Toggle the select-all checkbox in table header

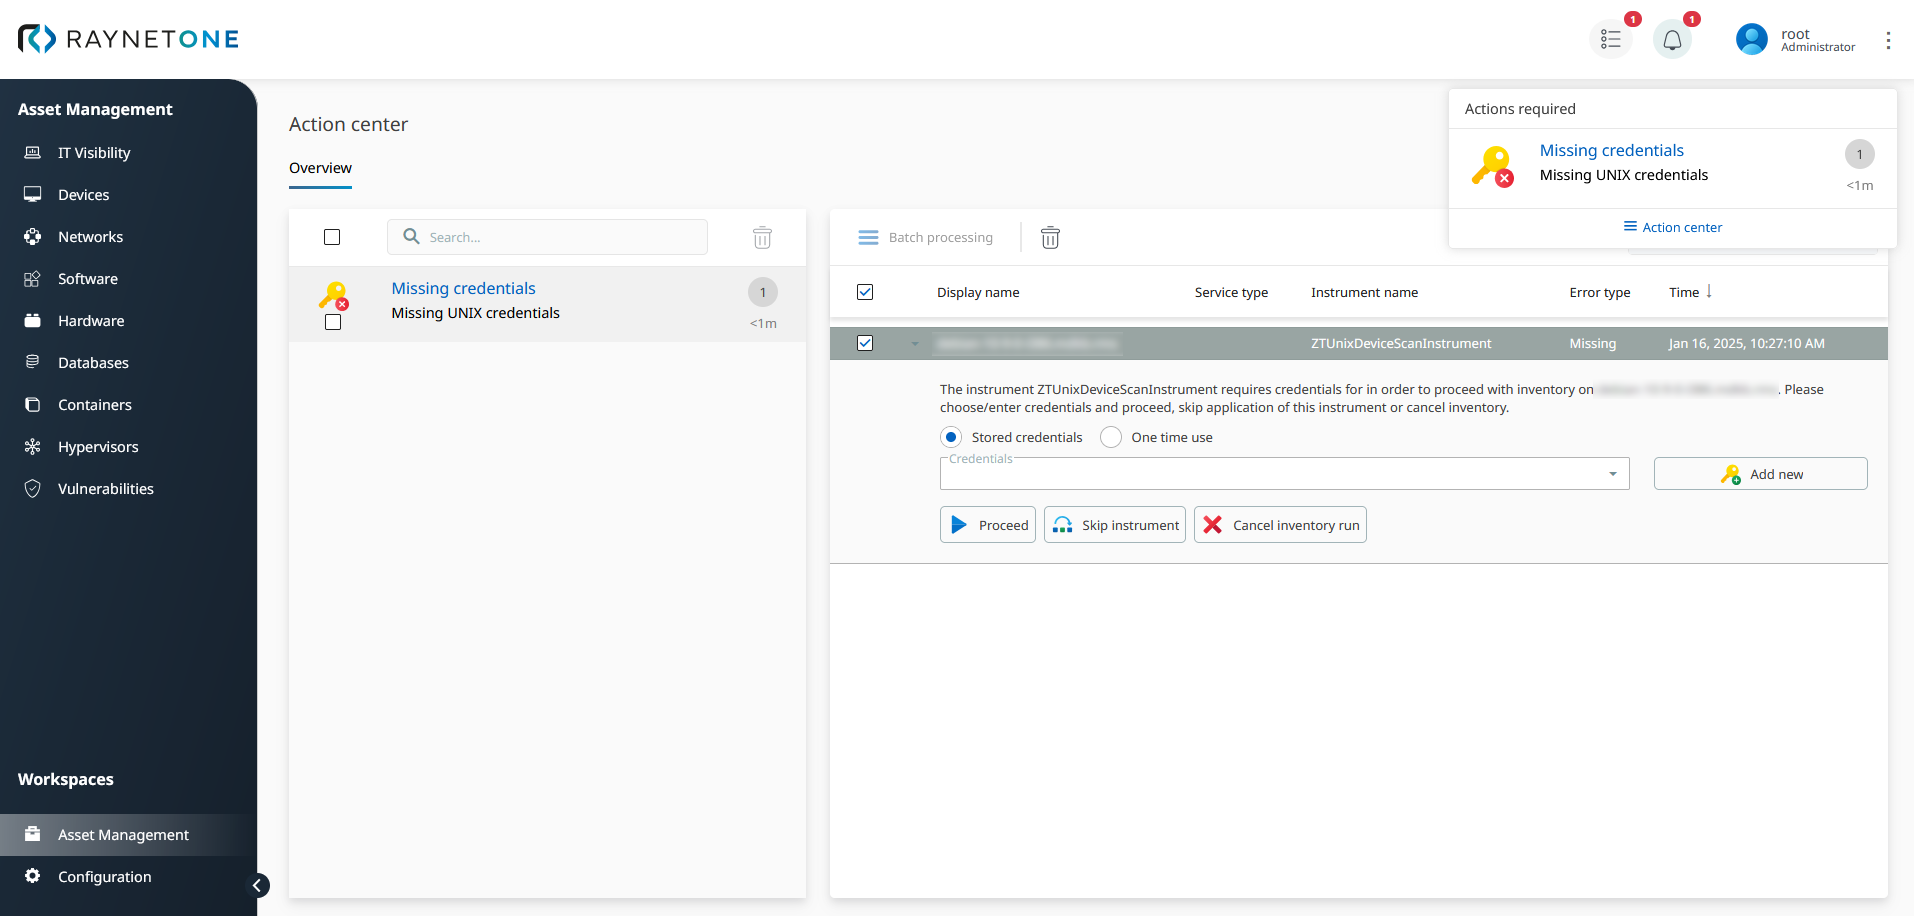point(865,293)
